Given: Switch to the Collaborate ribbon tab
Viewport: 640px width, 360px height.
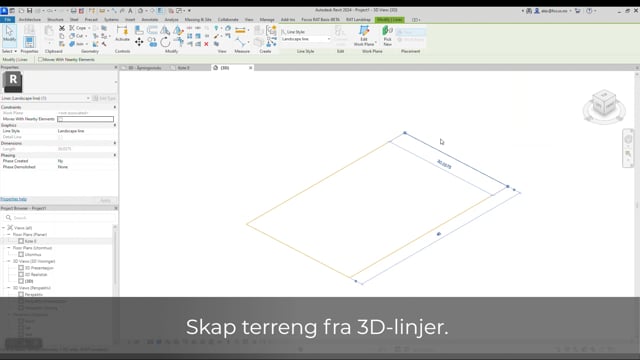Looking at the screenshot, I should [228, 20].
